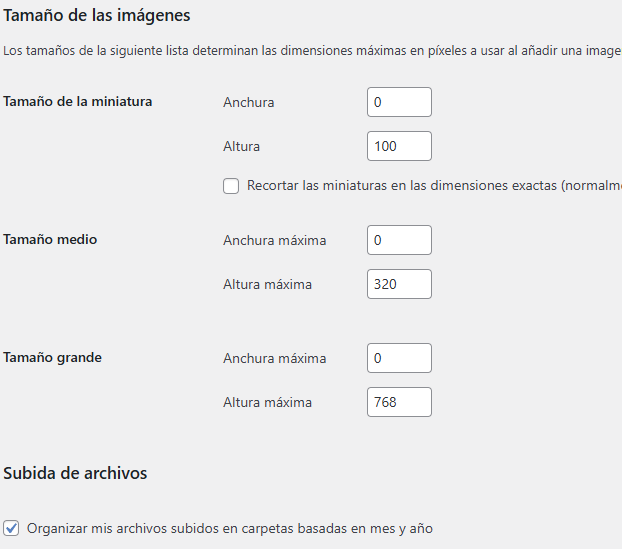Enable the Recortar las miniaturas checkbox

tap(231, 186)
